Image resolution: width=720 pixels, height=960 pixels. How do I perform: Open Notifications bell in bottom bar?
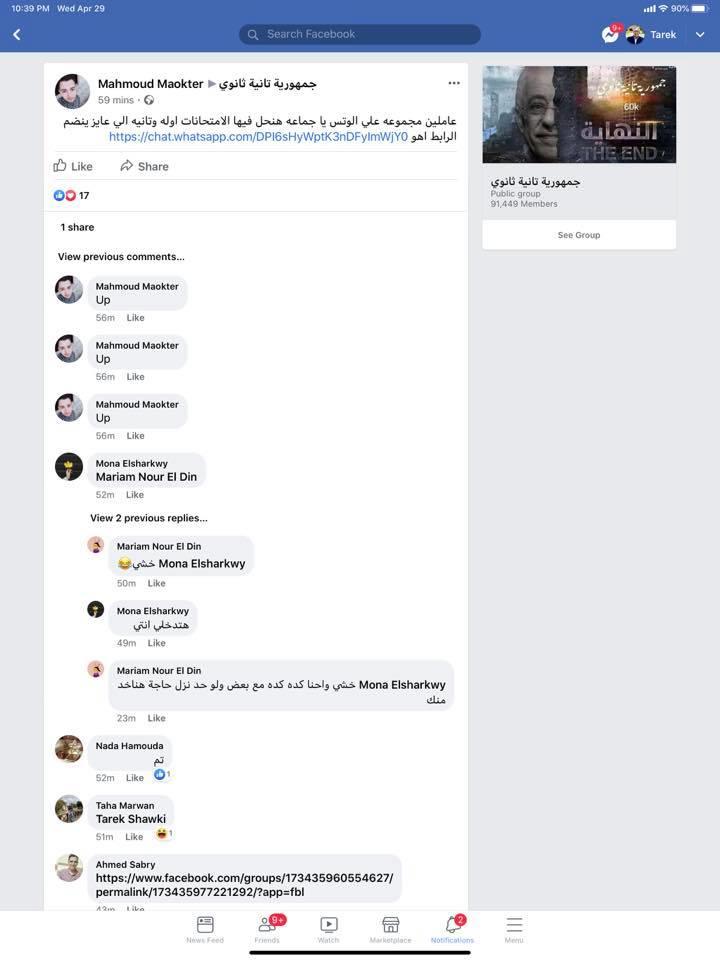point(452,928)
